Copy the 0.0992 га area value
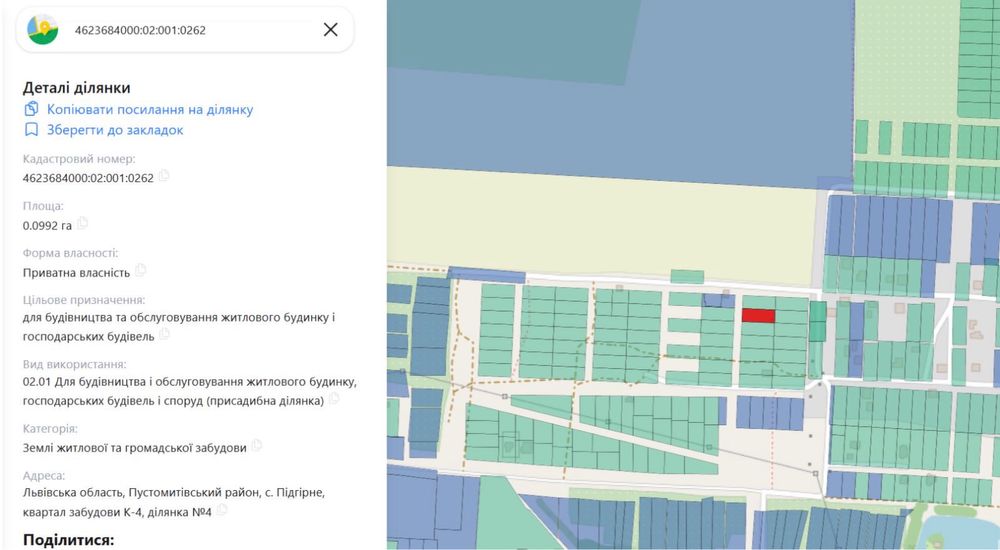1000x550 pixels. click(83, 224)
